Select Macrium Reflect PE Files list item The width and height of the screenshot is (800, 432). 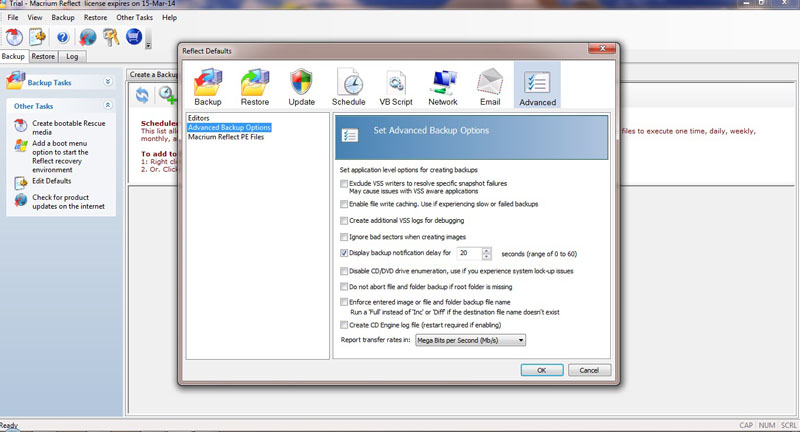tap(226, 137)
